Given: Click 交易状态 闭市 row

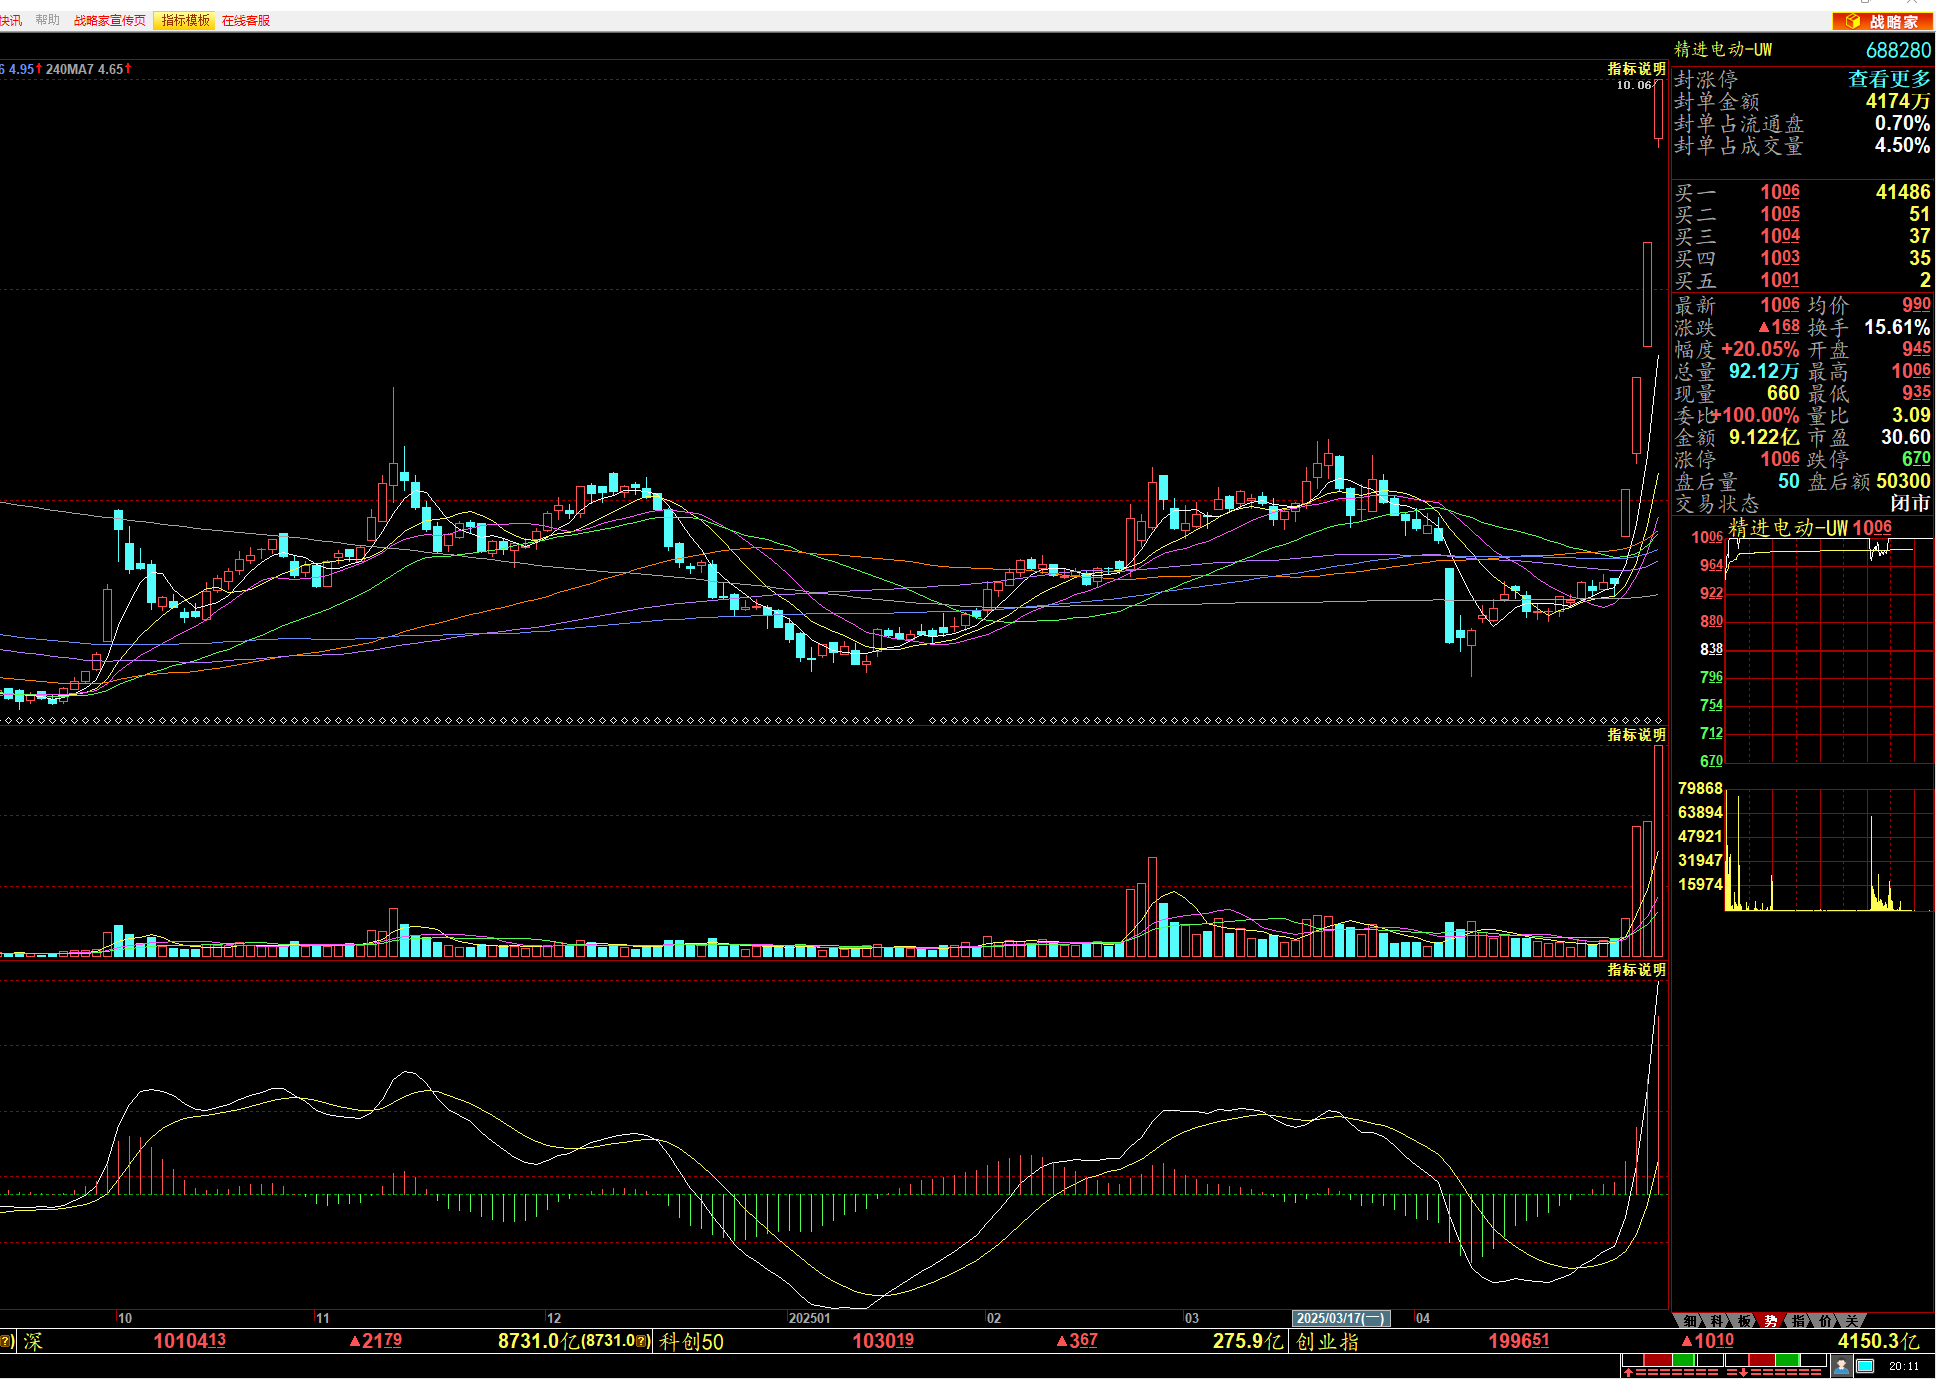Looking at the screenshot, I should tap(1802, 504).
